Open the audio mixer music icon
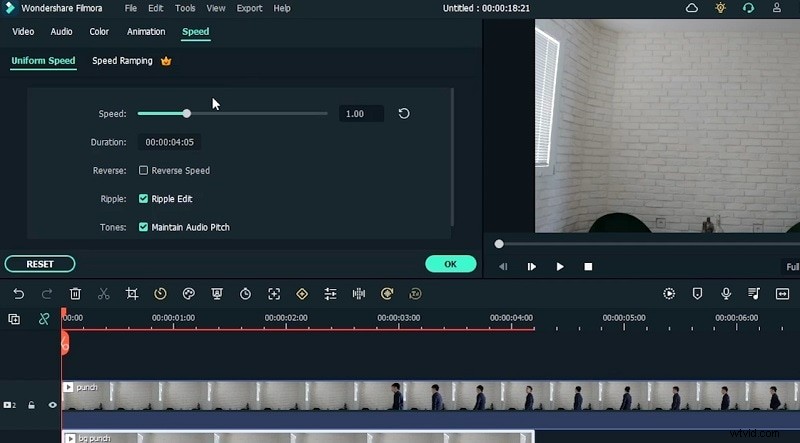This screenshot has width=800, height=443. click(754, 293)
